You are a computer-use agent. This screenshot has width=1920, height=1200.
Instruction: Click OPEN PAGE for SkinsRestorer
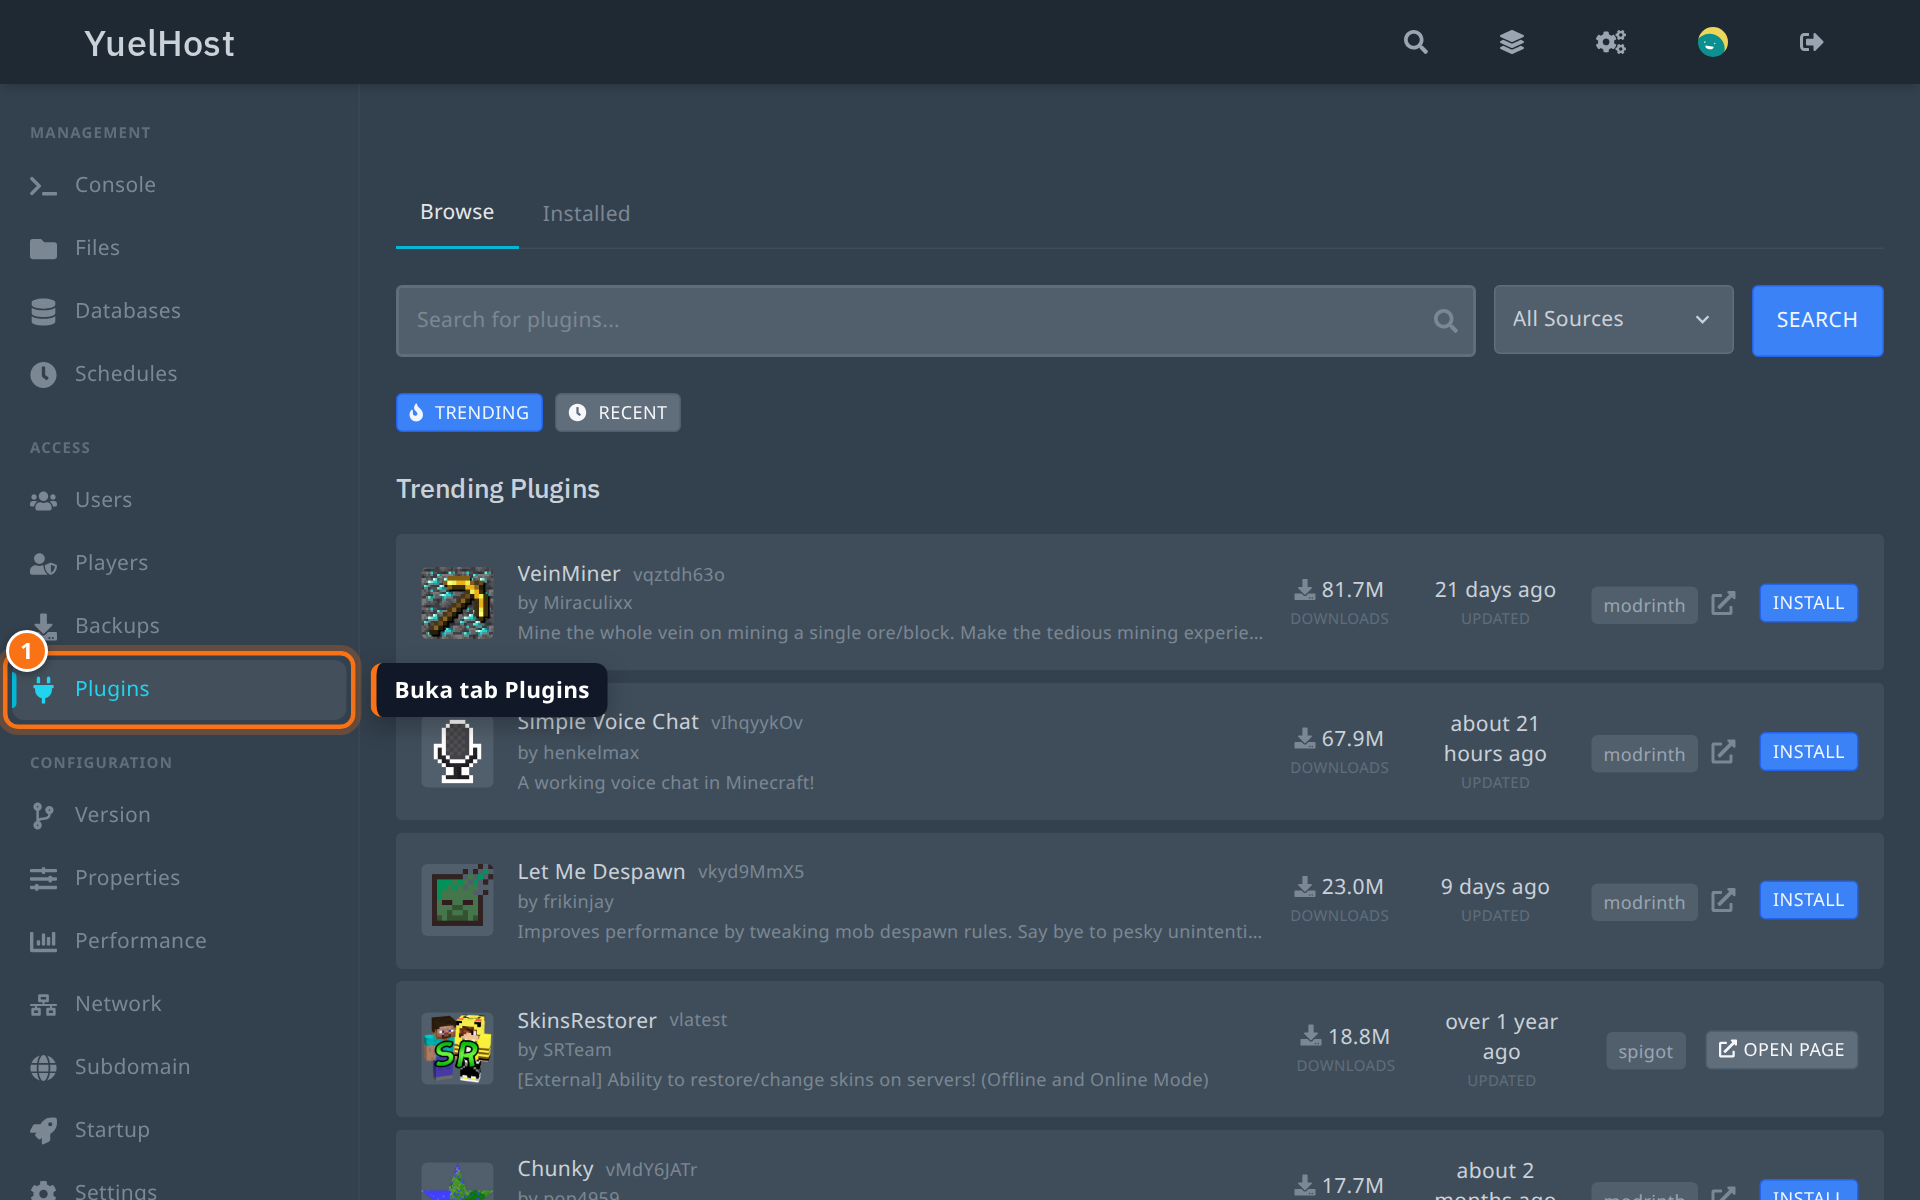1781,1050
